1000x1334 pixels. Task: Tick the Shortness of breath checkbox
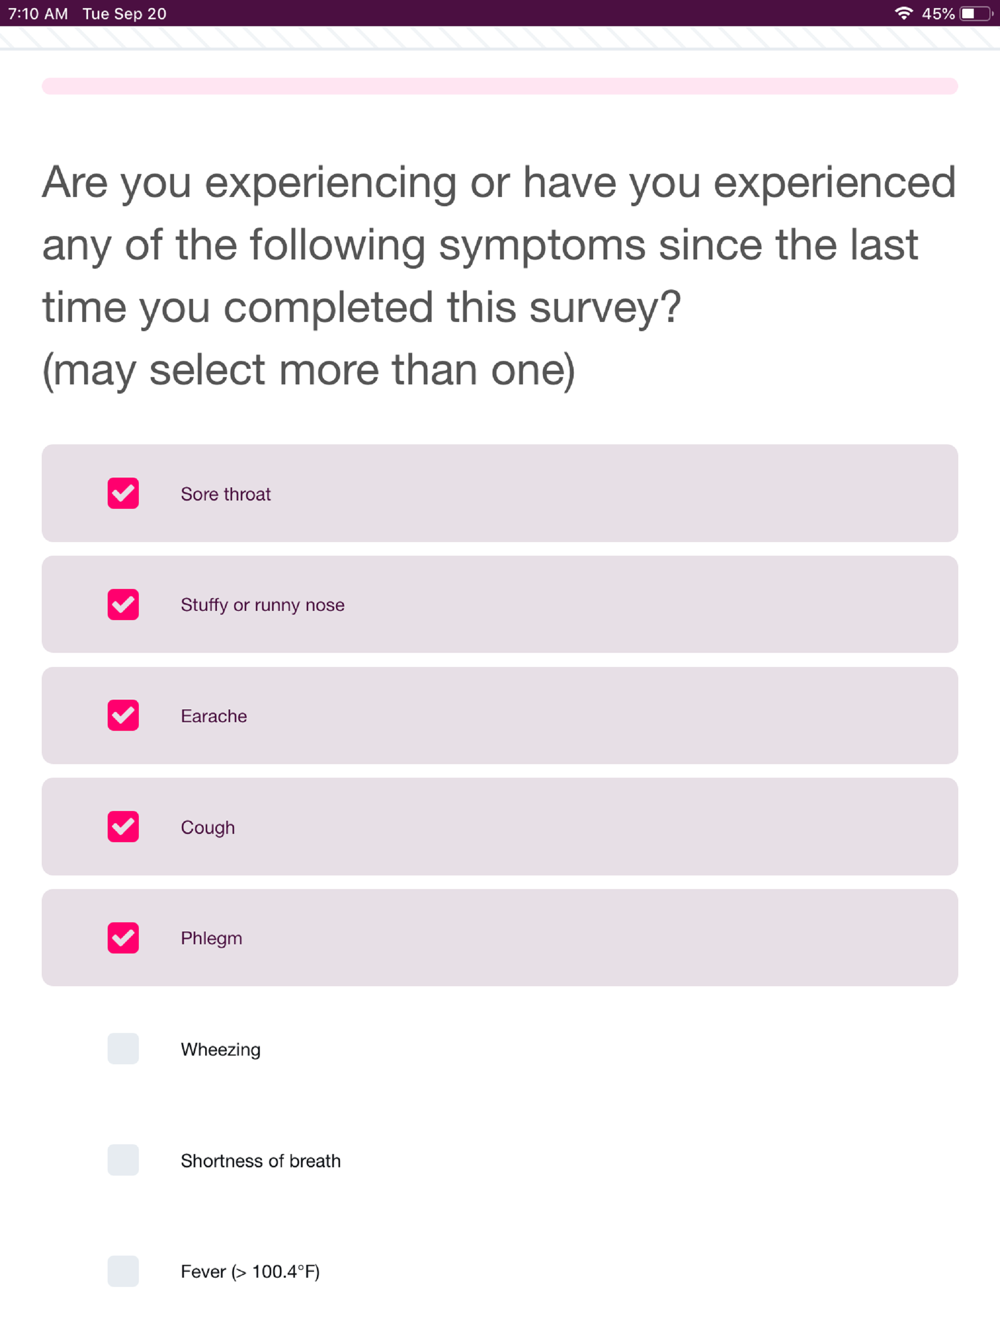click(x=123, y=1160)
